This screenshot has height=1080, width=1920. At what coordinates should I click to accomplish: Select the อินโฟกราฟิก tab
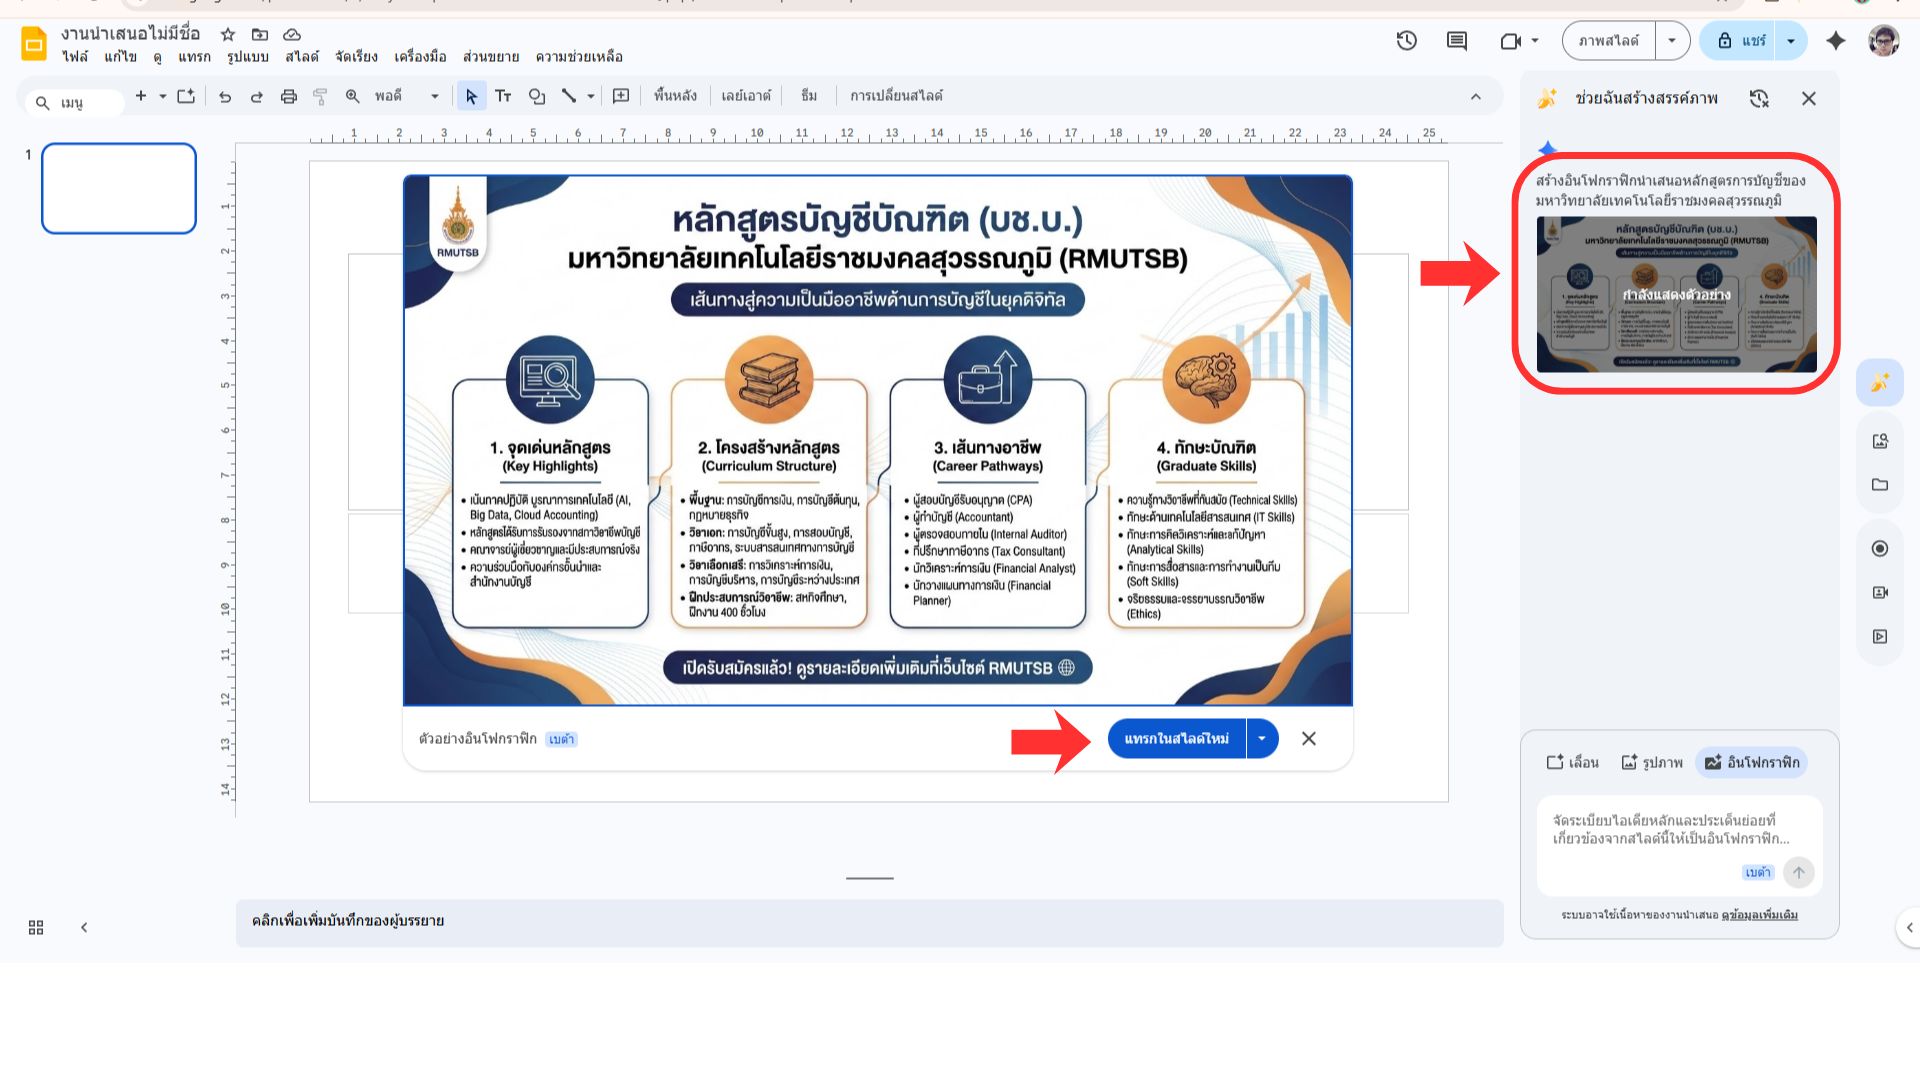click(1752, 762)
